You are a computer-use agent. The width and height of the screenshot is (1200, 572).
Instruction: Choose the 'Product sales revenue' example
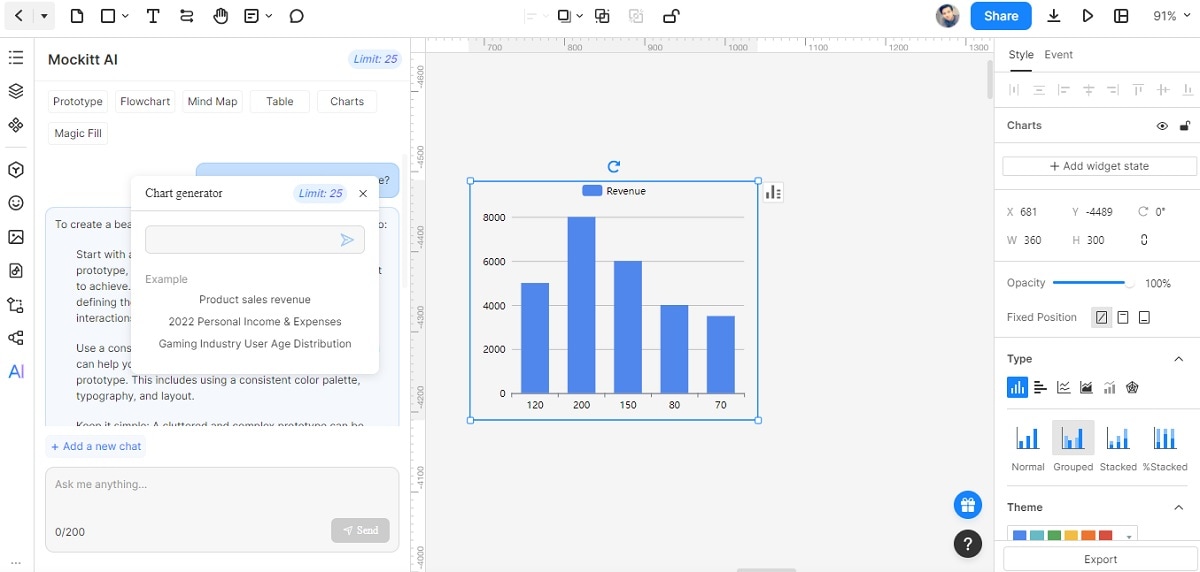coord(255,299)
